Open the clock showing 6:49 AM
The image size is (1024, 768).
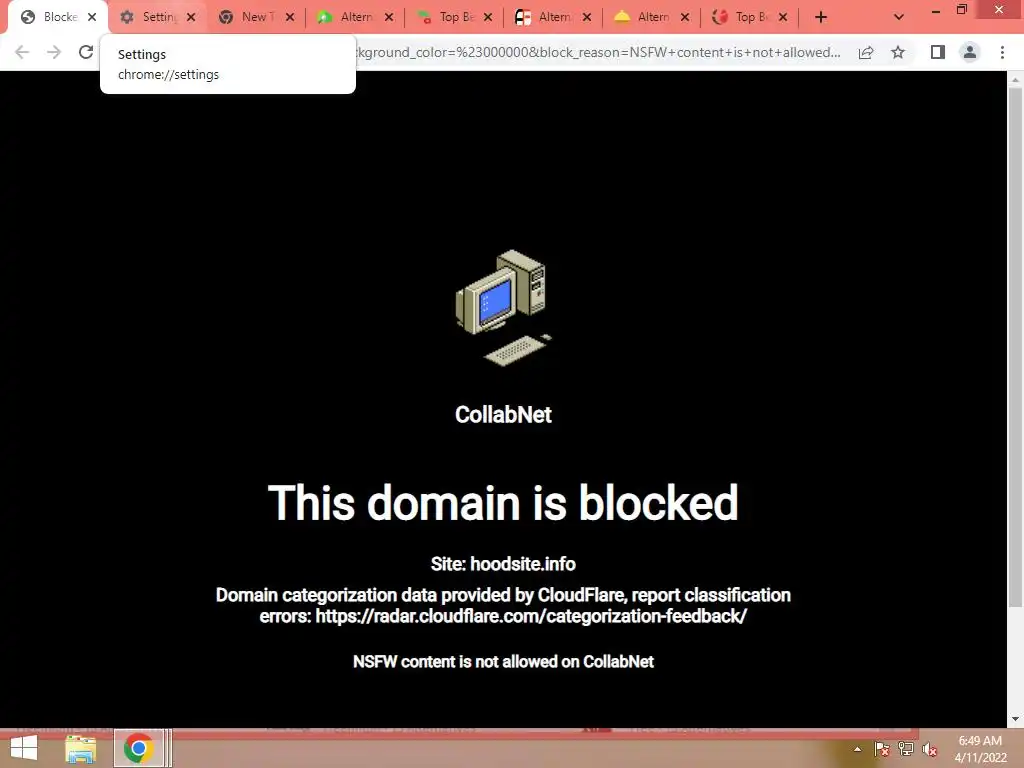(x=980, y=749)
